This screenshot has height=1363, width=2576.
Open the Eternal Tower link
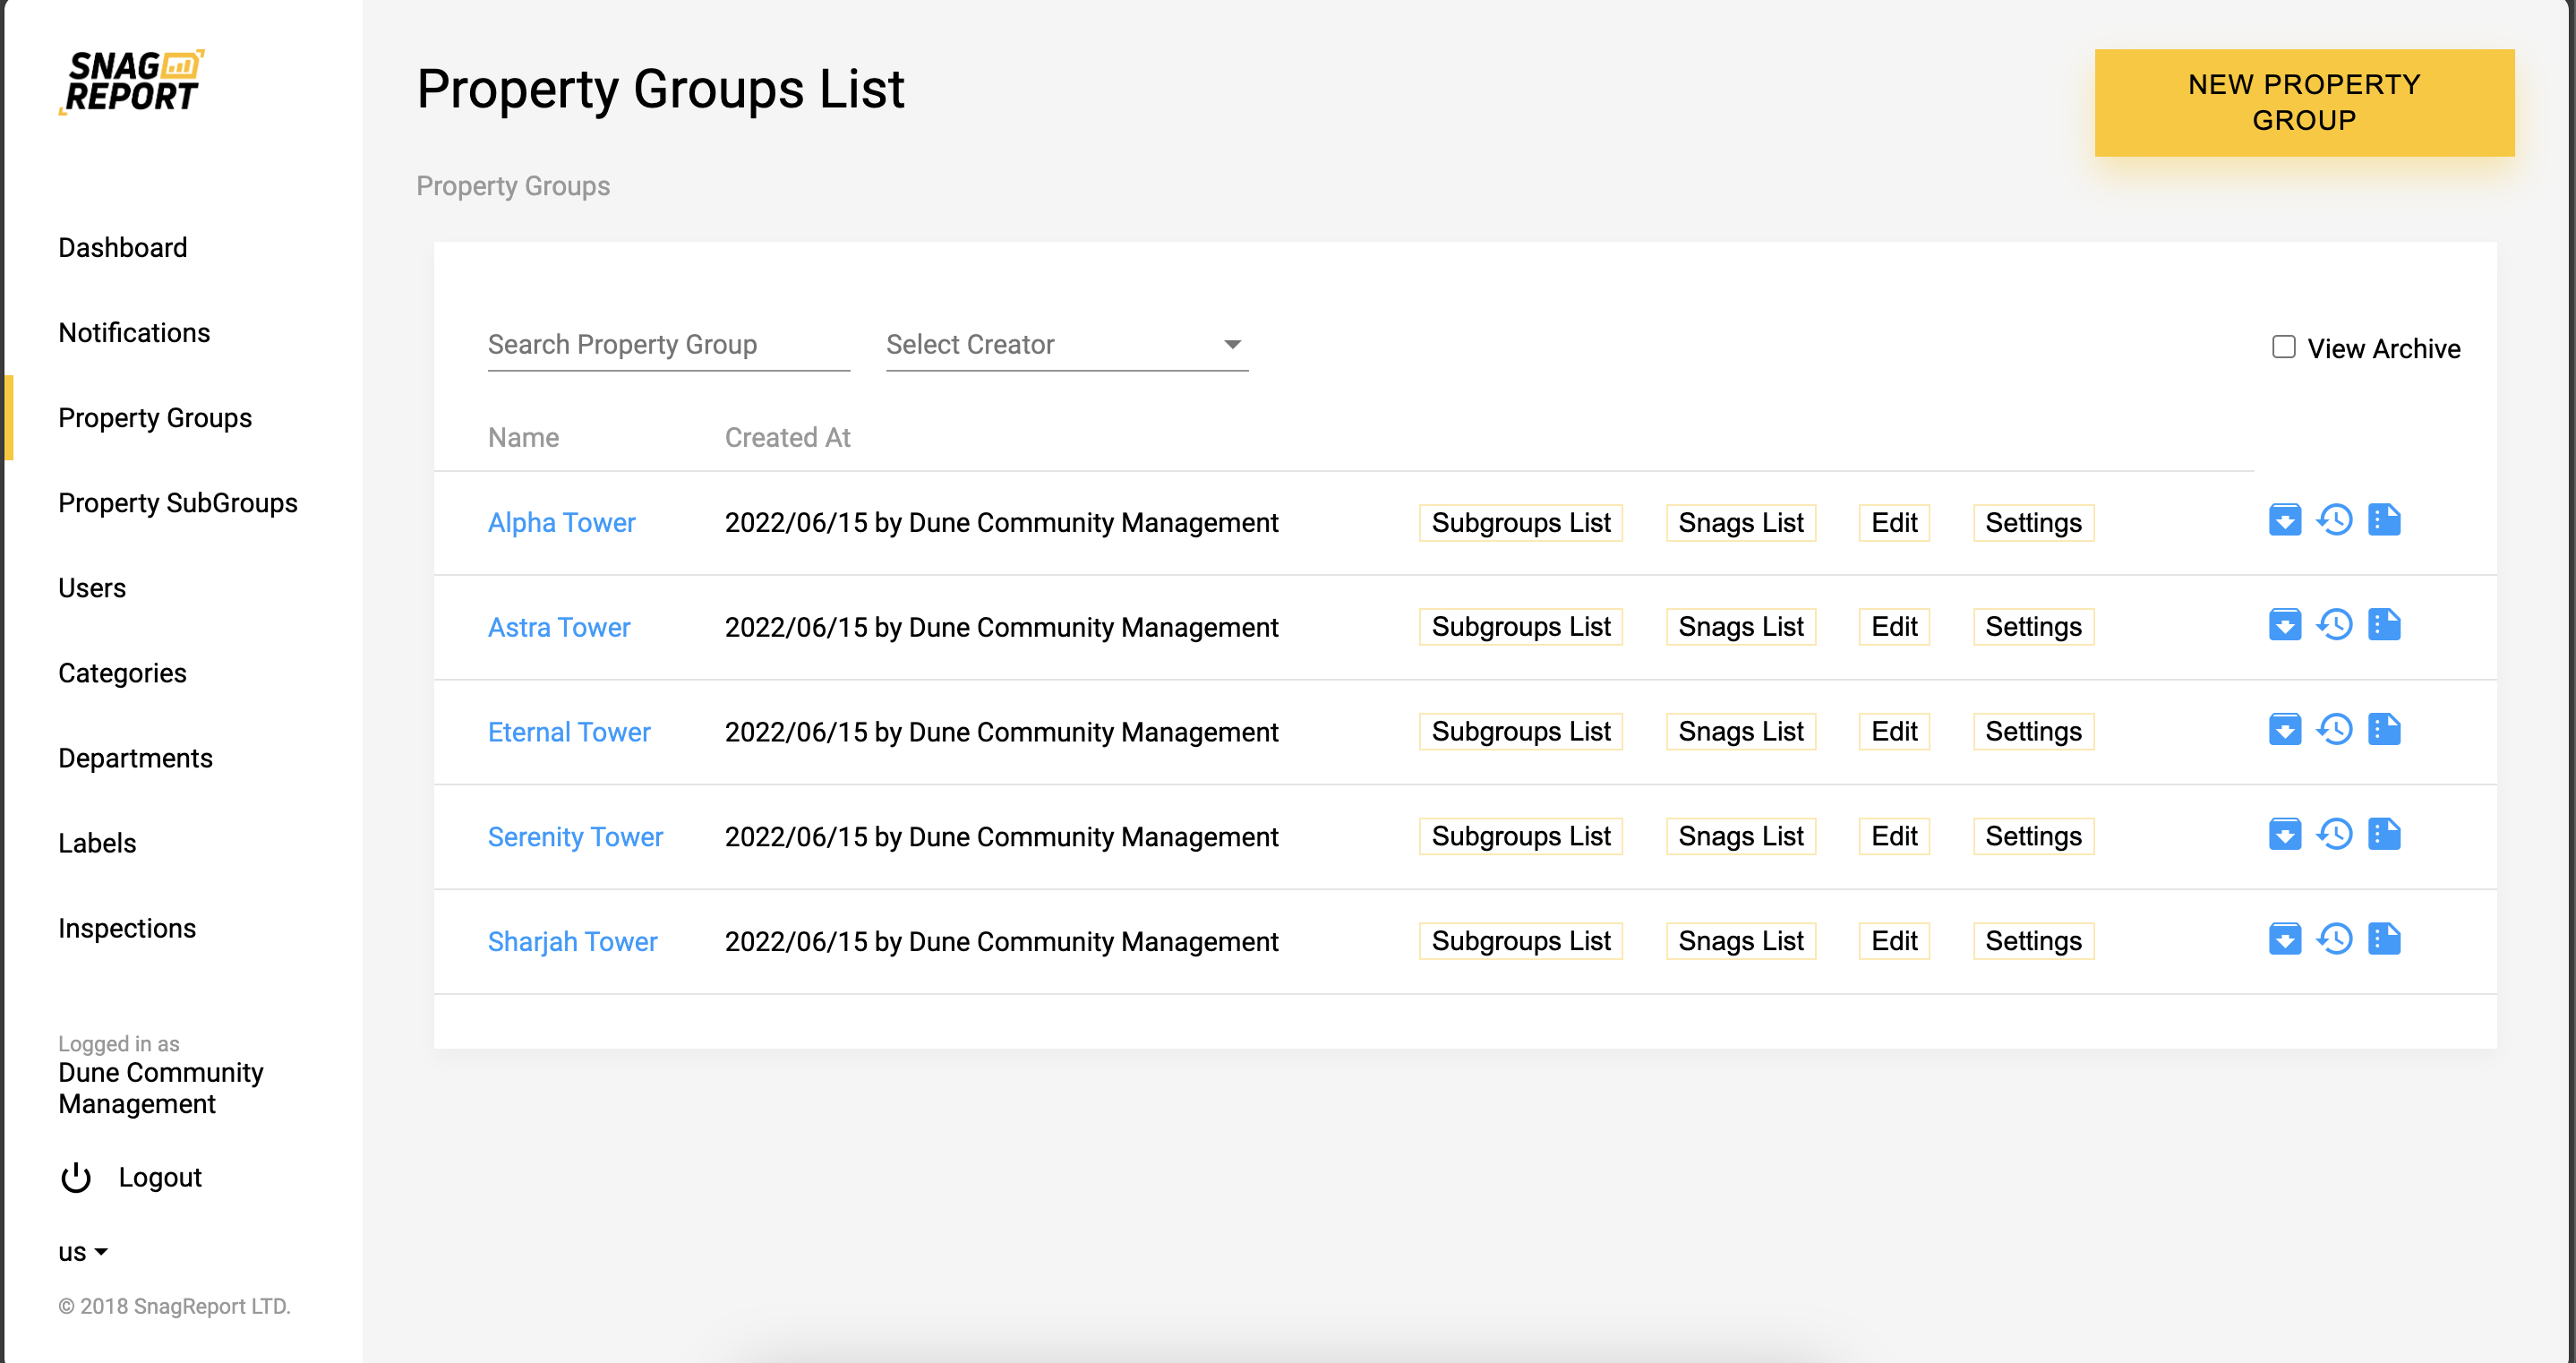pos(568,732)
